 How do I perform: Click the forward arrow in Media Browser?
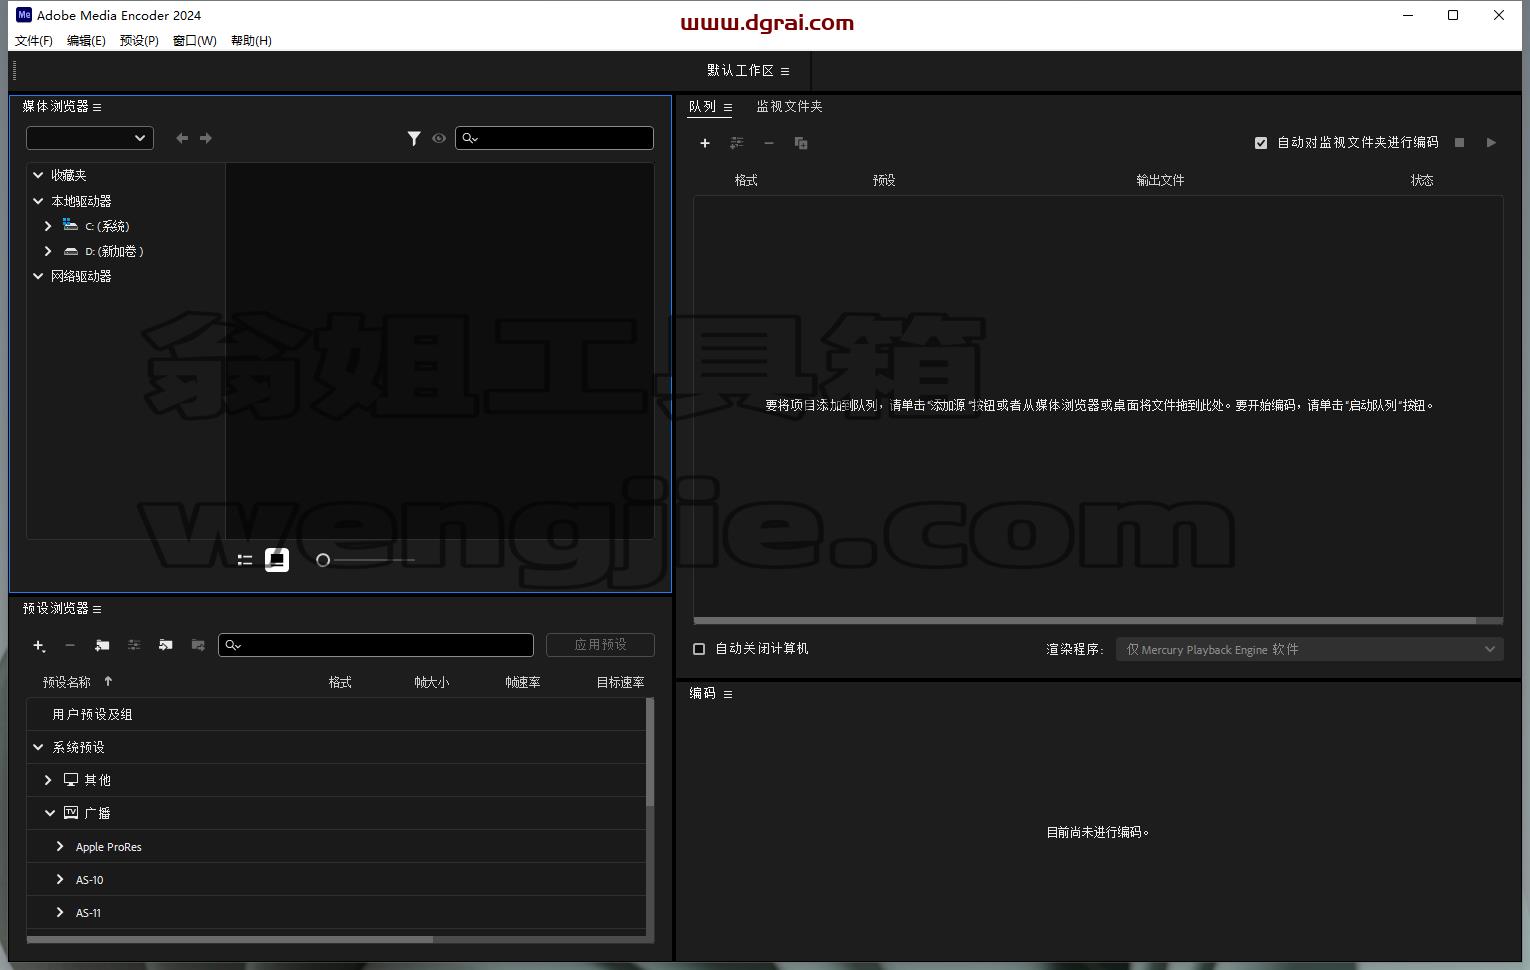point(206,138)
